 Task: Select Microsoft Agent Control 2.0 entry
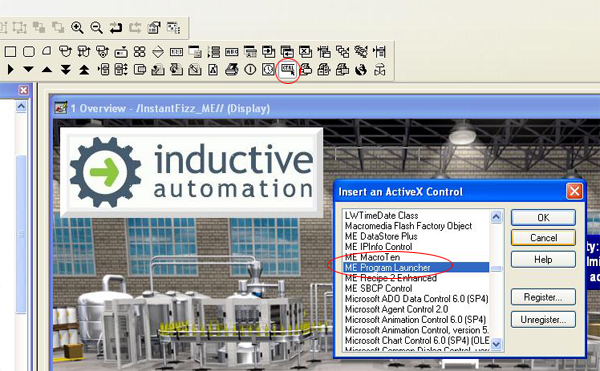coord(416,309)
